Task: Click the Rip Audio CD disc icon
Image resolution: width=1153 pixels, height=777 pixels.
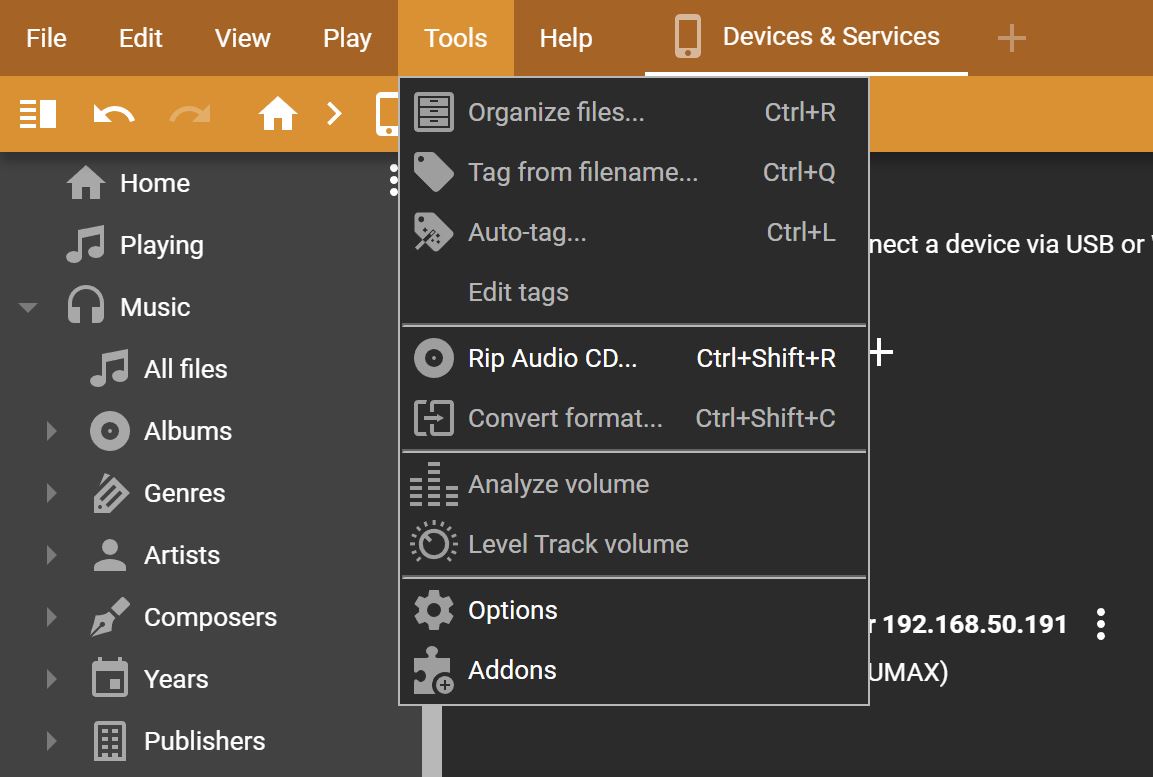Action: (433, 358)
